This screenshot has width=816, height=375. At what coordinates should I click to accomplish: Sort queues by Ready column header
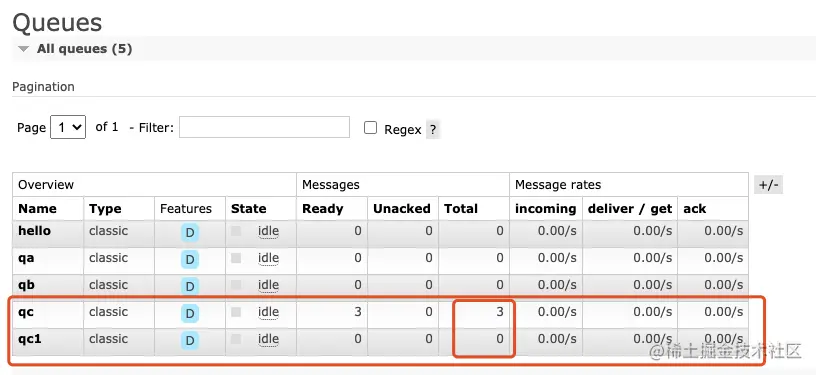[x=323, y=209]
